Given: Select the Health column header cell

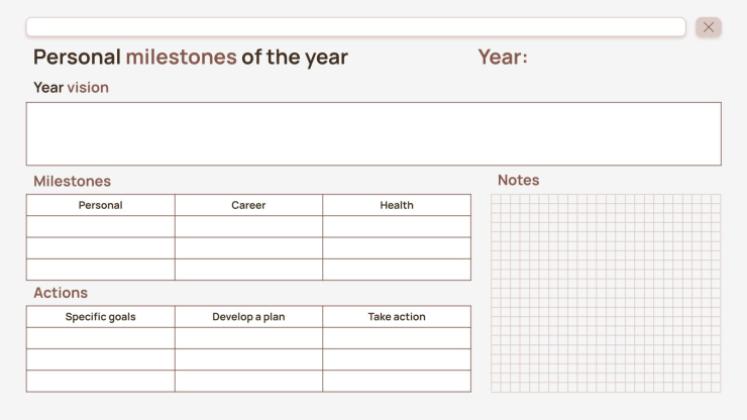Looking at the screenshot, I should pyautogui.click(x=396, y=205).
